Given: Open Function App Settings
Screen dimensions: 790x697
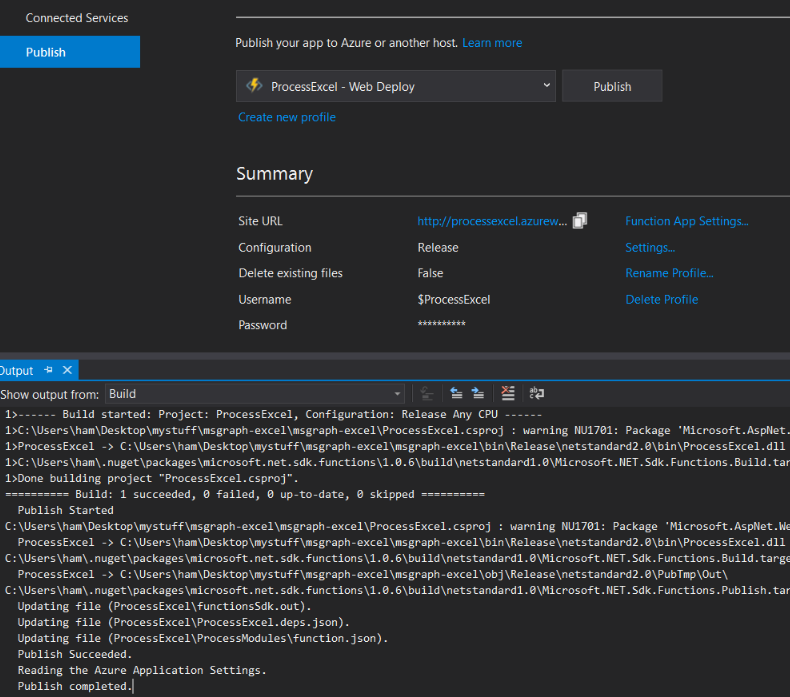Looking at the screenshot, I should point(686,221).
